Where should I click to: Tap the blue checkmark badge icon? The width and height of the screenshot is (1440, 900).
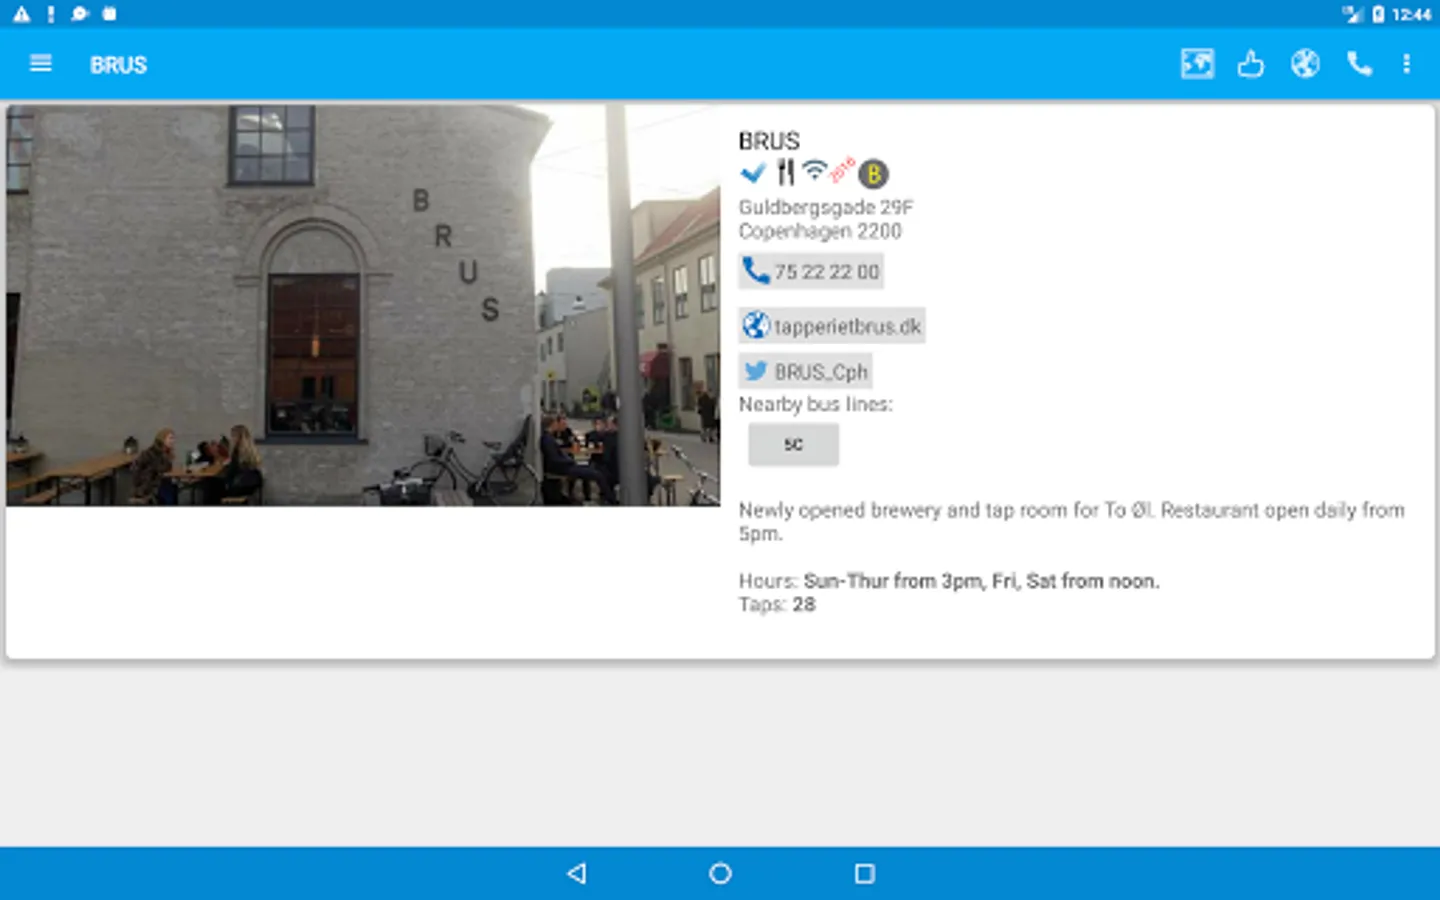pos(753,173)
